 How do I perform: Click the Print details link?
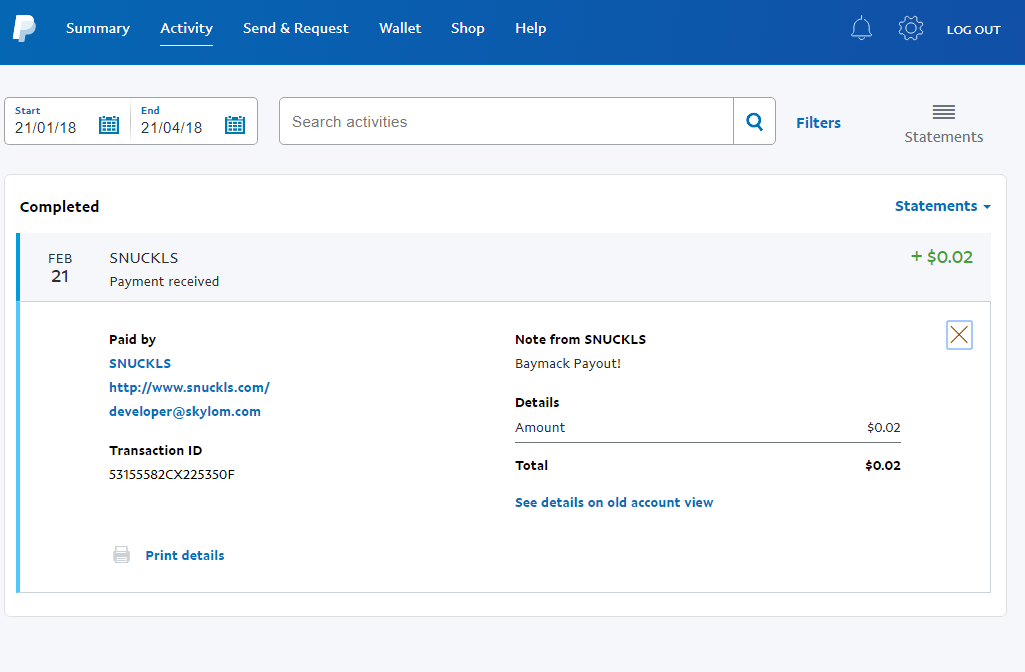185,556
